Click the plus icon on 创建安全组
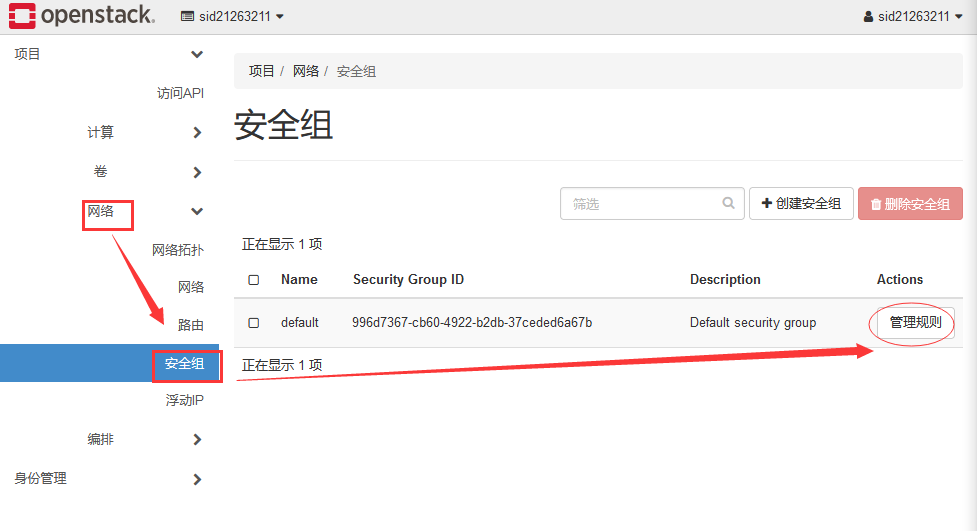This screenshot has height=531, width=977. tap(767, 203)
